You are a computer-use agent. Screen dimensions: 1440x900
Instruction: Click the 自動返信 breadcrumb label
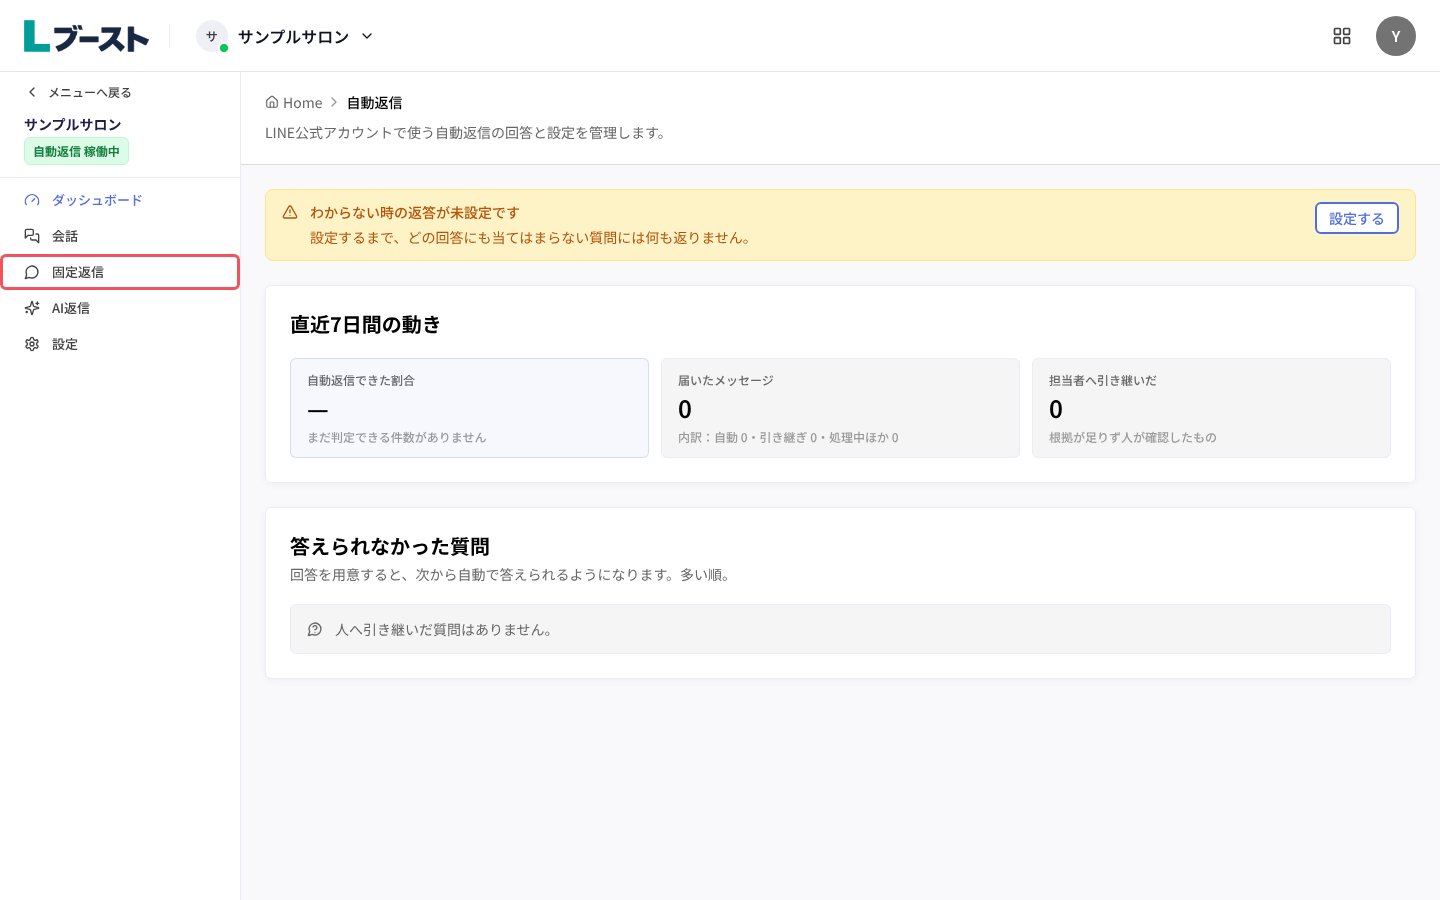375,102
